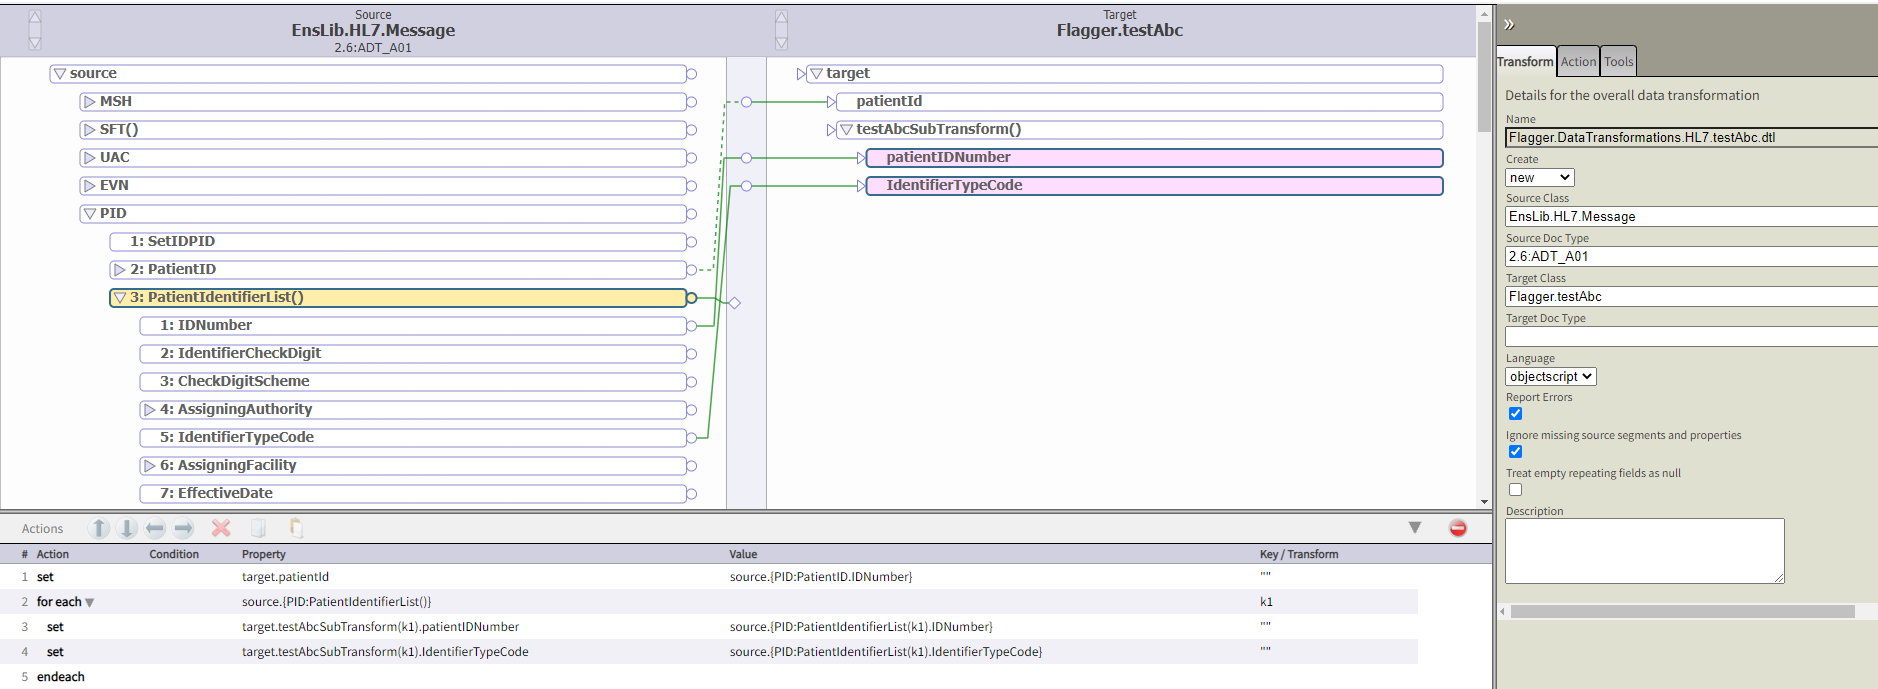Collapse the 3: PatientIdentifierList() node
1878x689 pixels.
tap(120, 298)
